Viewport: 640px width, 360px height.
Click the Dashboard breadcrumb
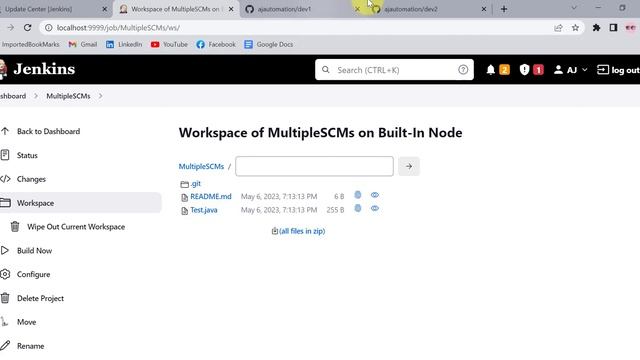coord(13,96)
